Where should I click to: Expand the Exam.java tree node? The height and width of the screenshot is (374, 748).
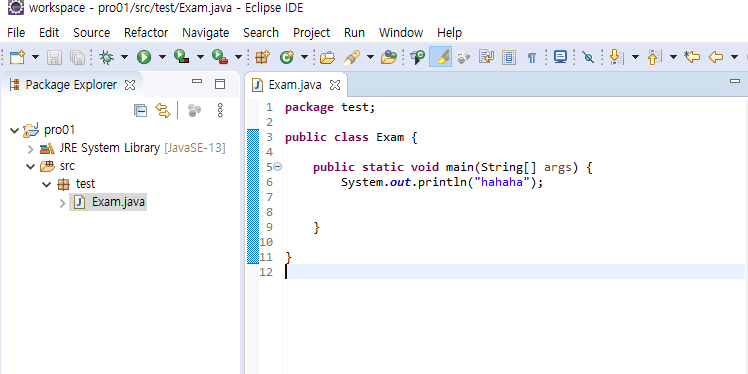pos(62,203)
